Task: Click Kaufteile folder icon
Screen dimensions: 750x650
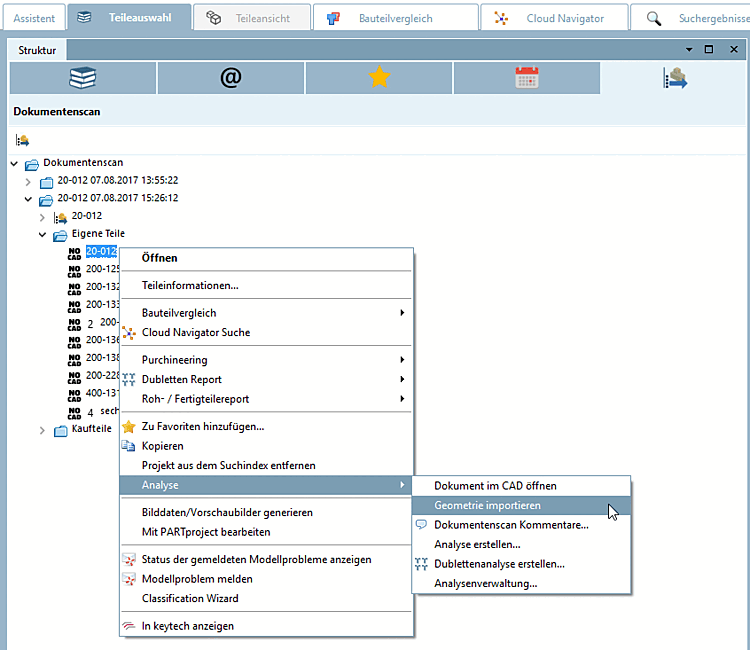Action: point(61,431)
